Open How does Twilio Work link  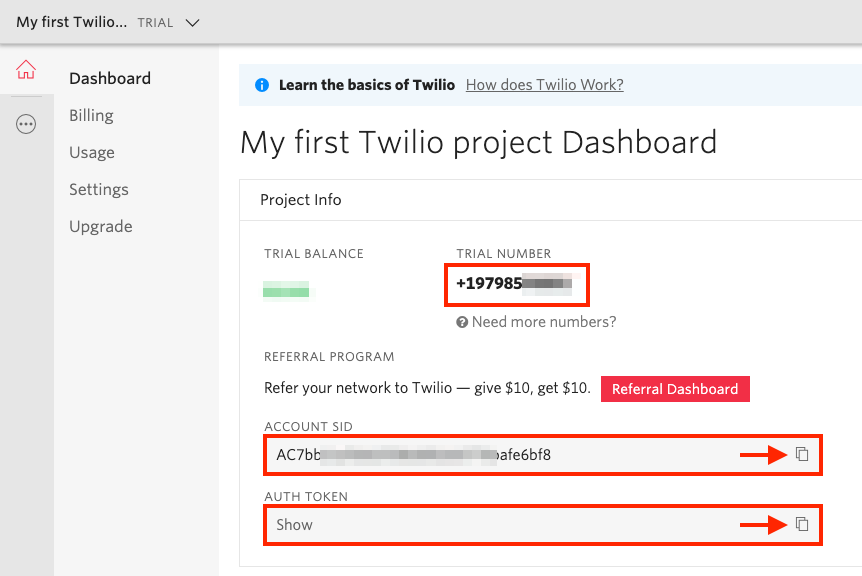click(x=544, y=85)
